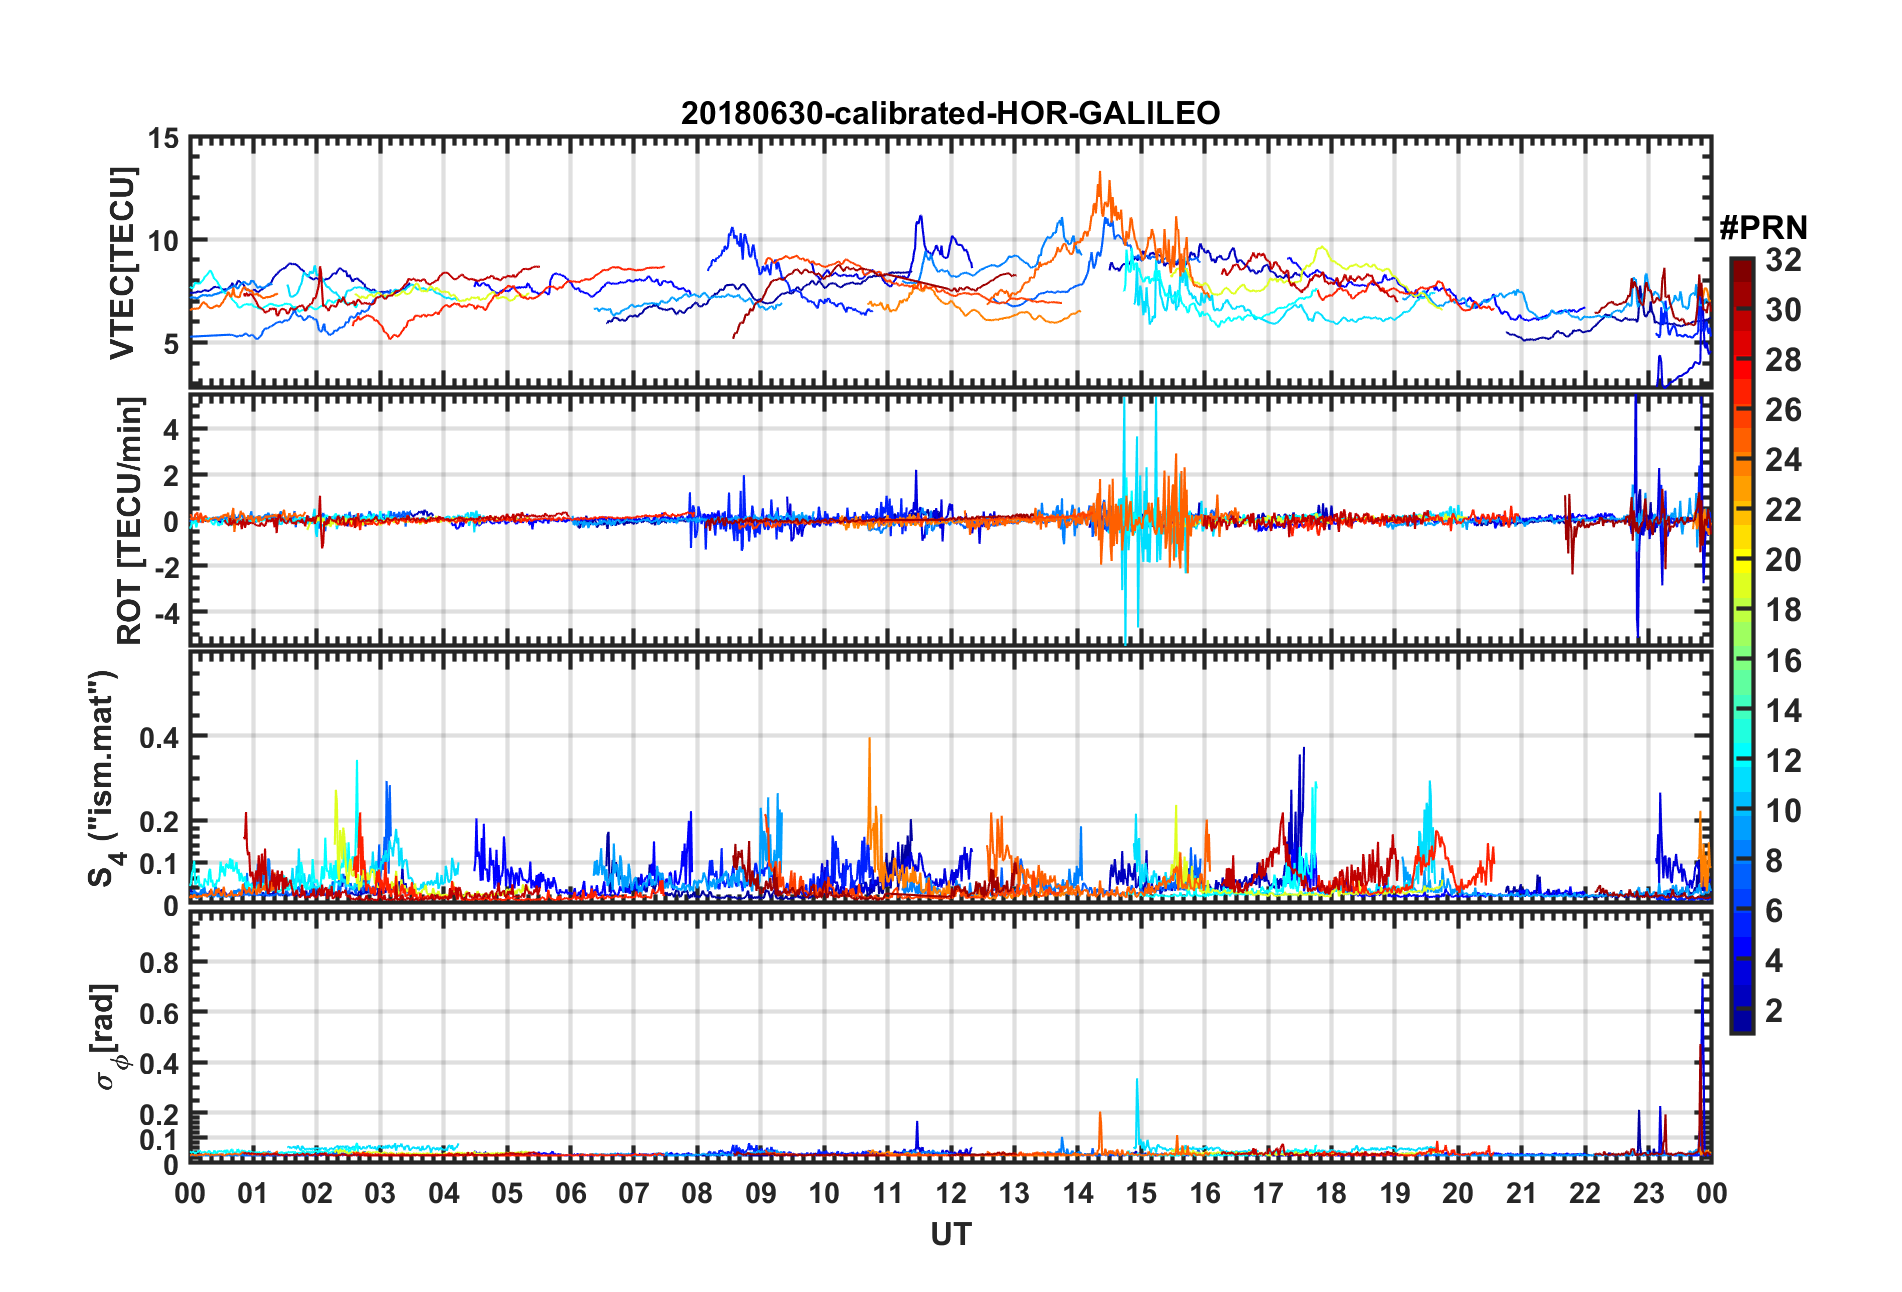The height and width of the screenshot is (1292, 1902).
Task: Click inside the ROT plot panel
Action: pyautogui.click(x=950, y=519)
